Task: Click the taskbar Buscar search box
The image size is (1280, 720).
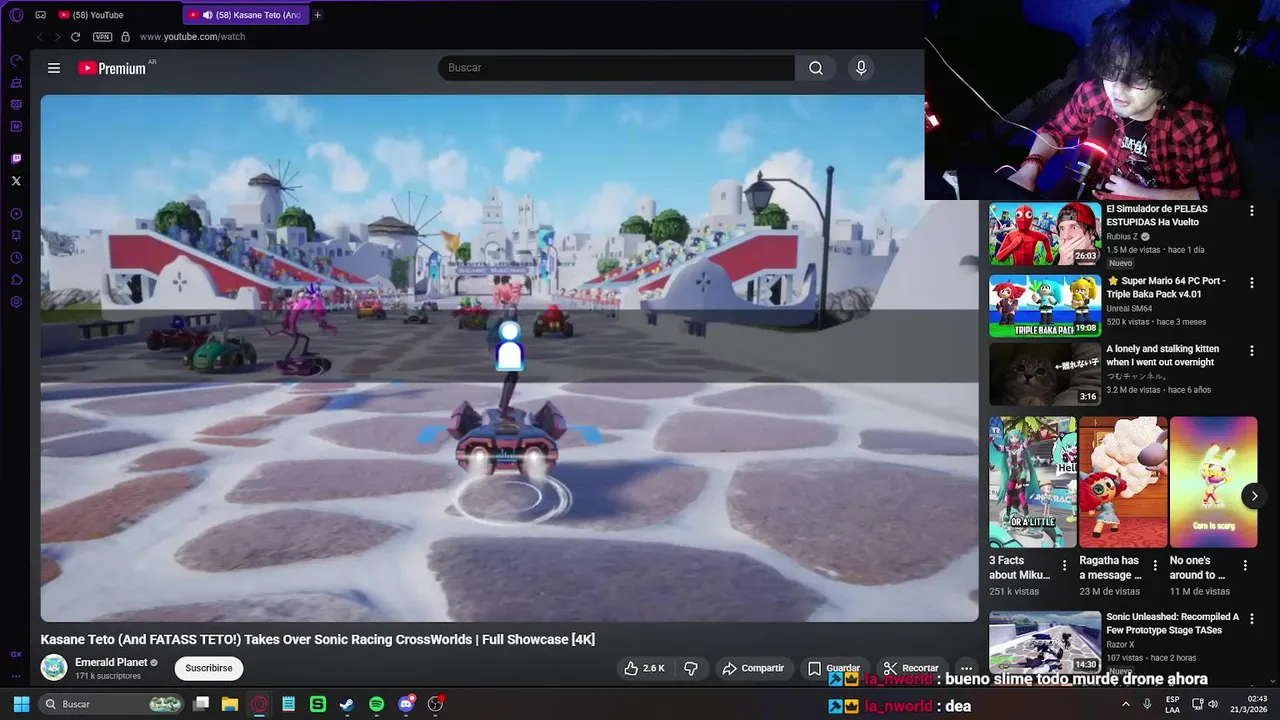Action: coord(113,704)
